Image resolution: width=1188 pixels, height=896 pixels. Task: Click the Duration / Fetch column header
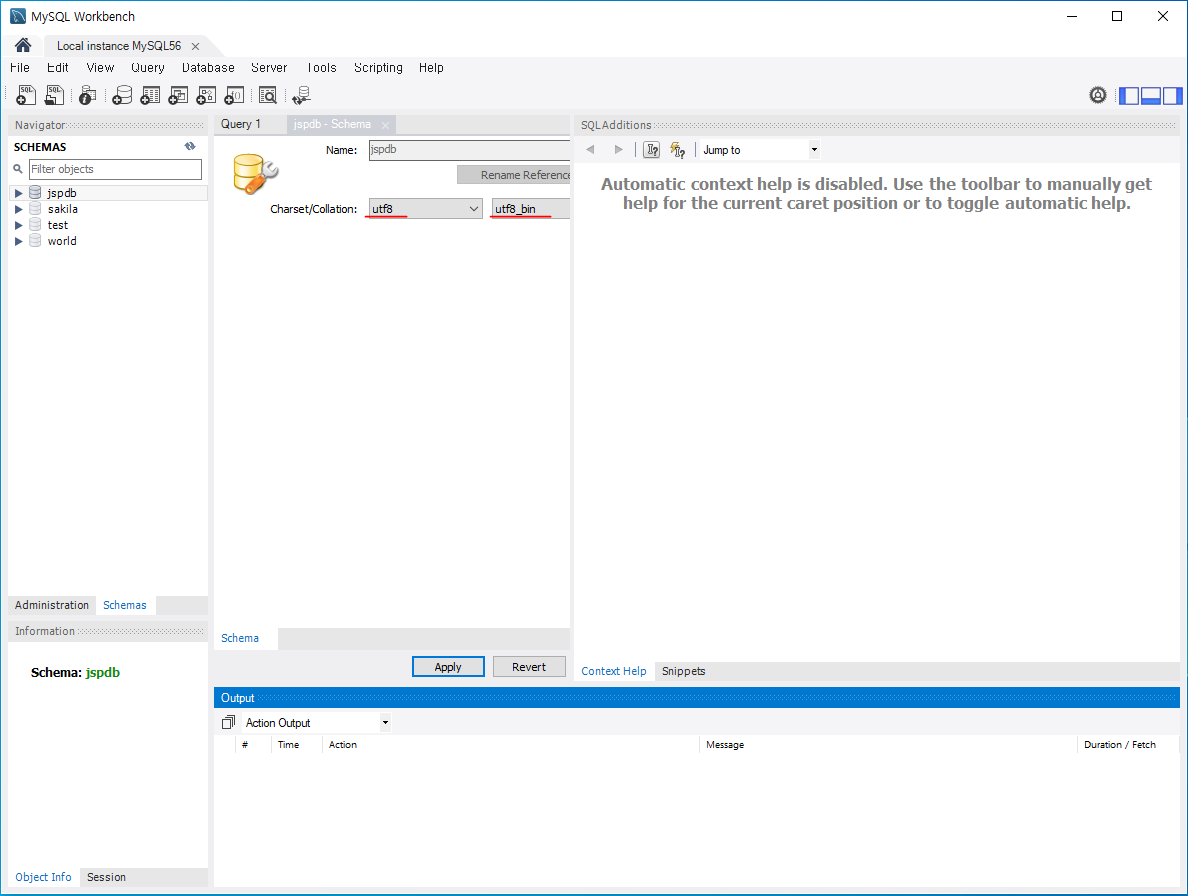1127,745
